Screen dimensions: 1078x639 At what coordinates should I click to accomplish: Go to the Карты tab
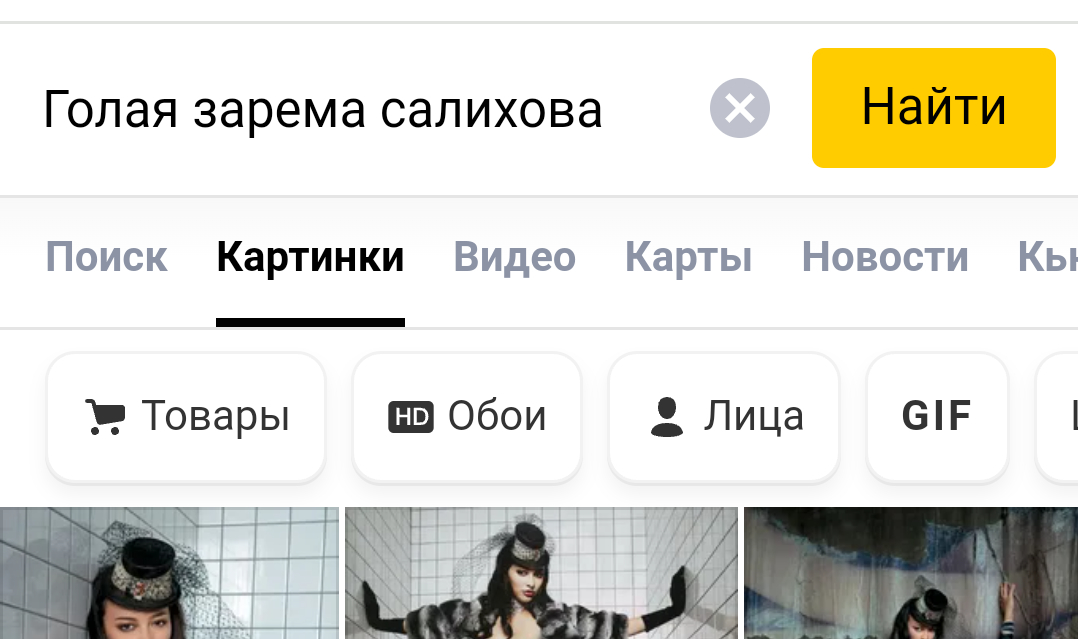(688, 257)
